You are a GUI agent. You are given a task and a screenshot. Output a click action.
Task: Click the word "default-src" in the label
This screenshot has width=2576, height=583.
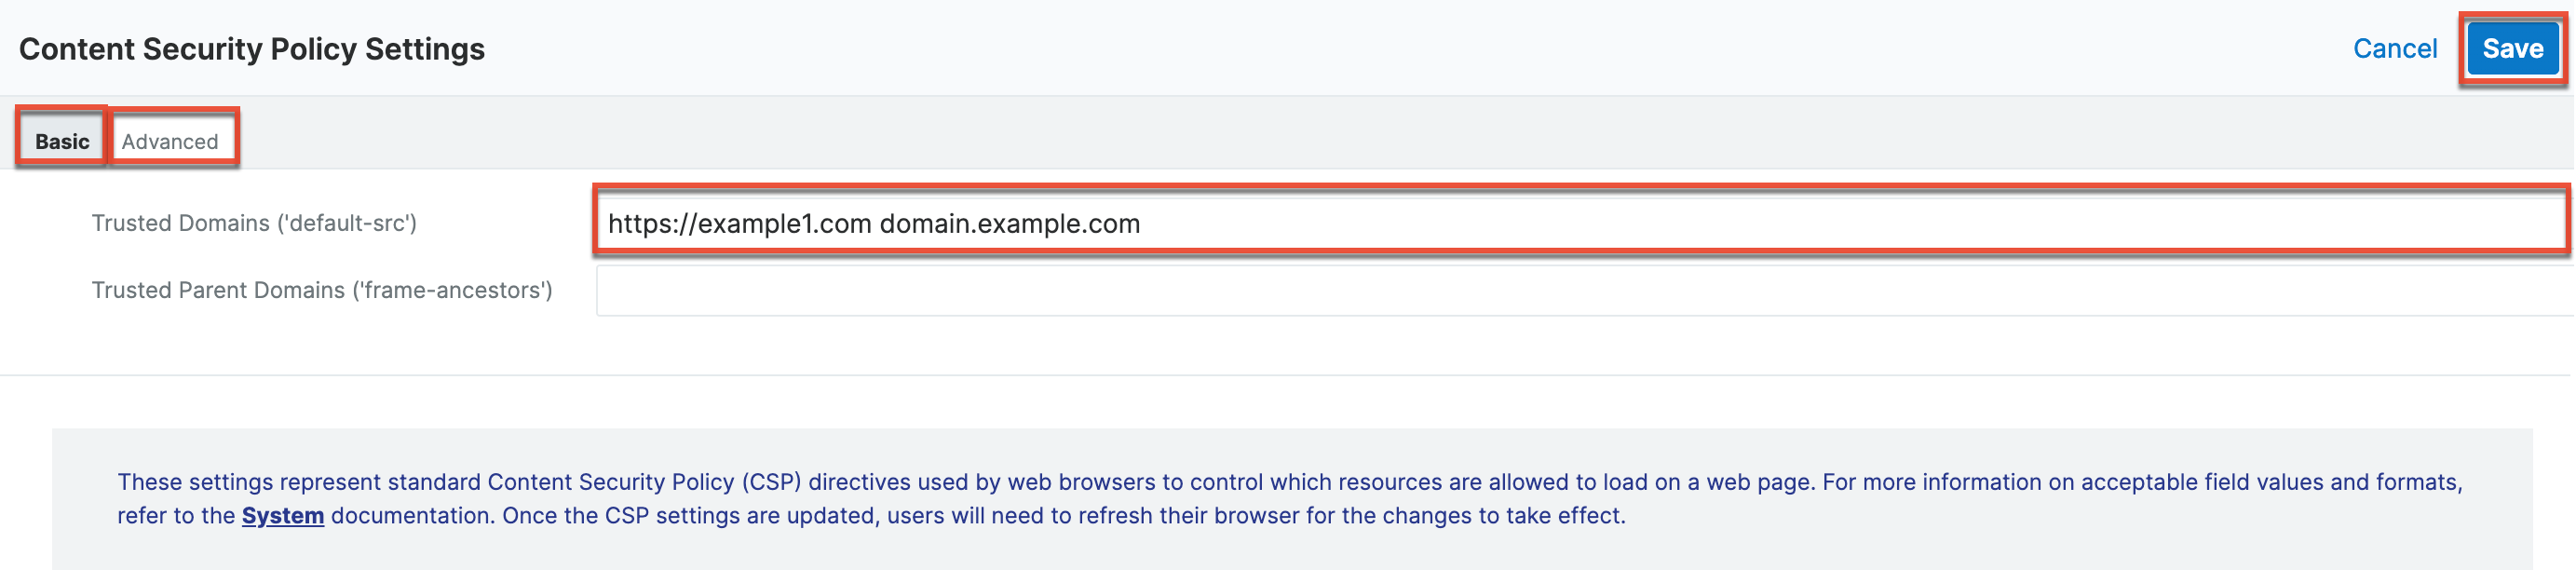[349, 223]
